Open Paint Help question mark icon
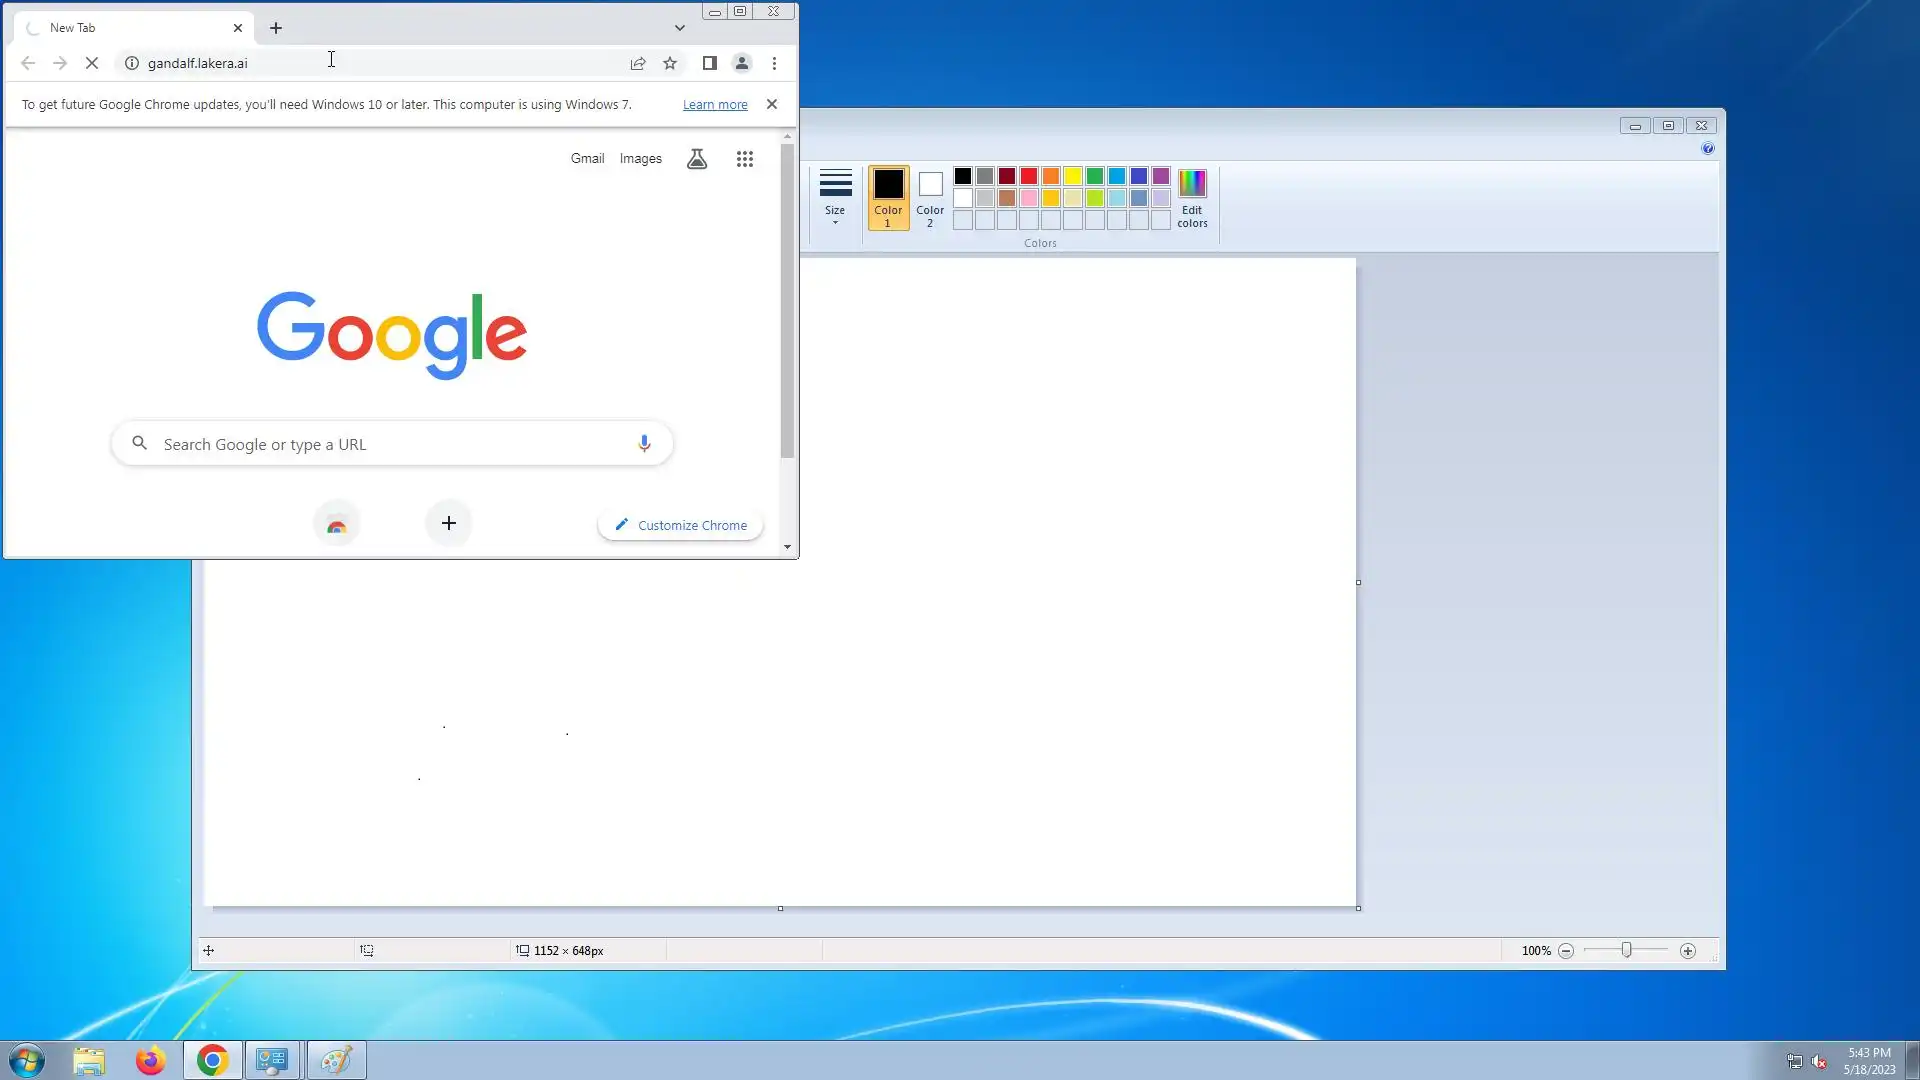 [x=1707, y=148]
